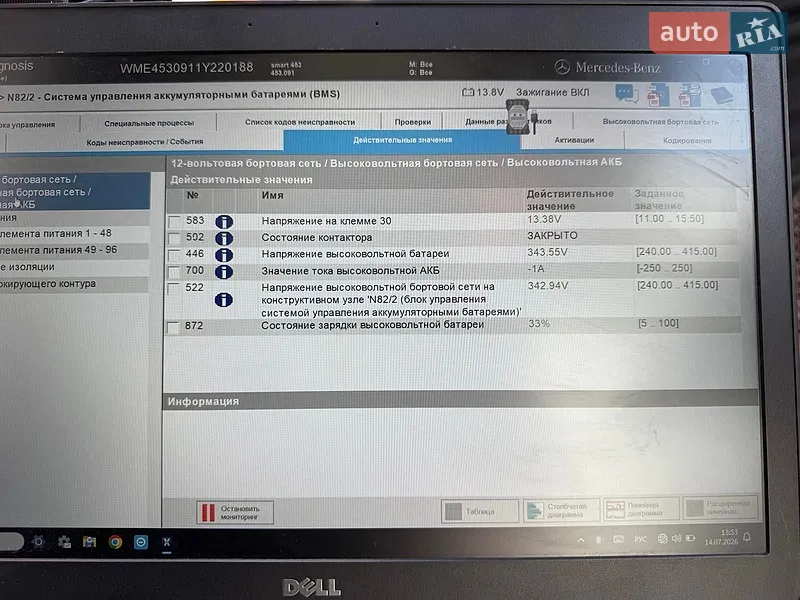Show info for row 446 battery voltage
800x600 pixels.
pos(224,255)
